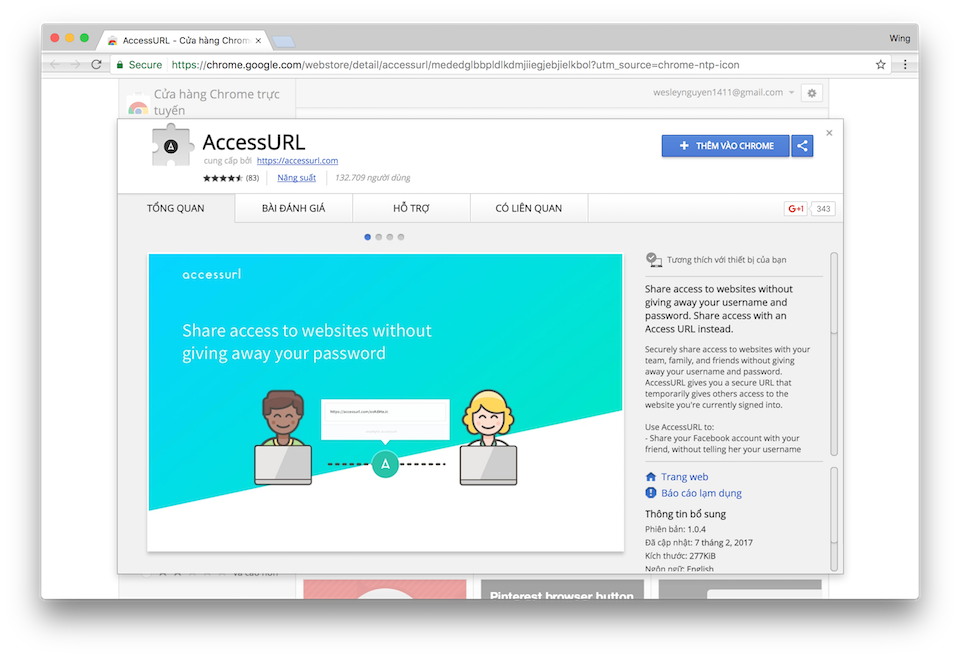Click the home icon beside Trang web

click(x=651, y=476)
